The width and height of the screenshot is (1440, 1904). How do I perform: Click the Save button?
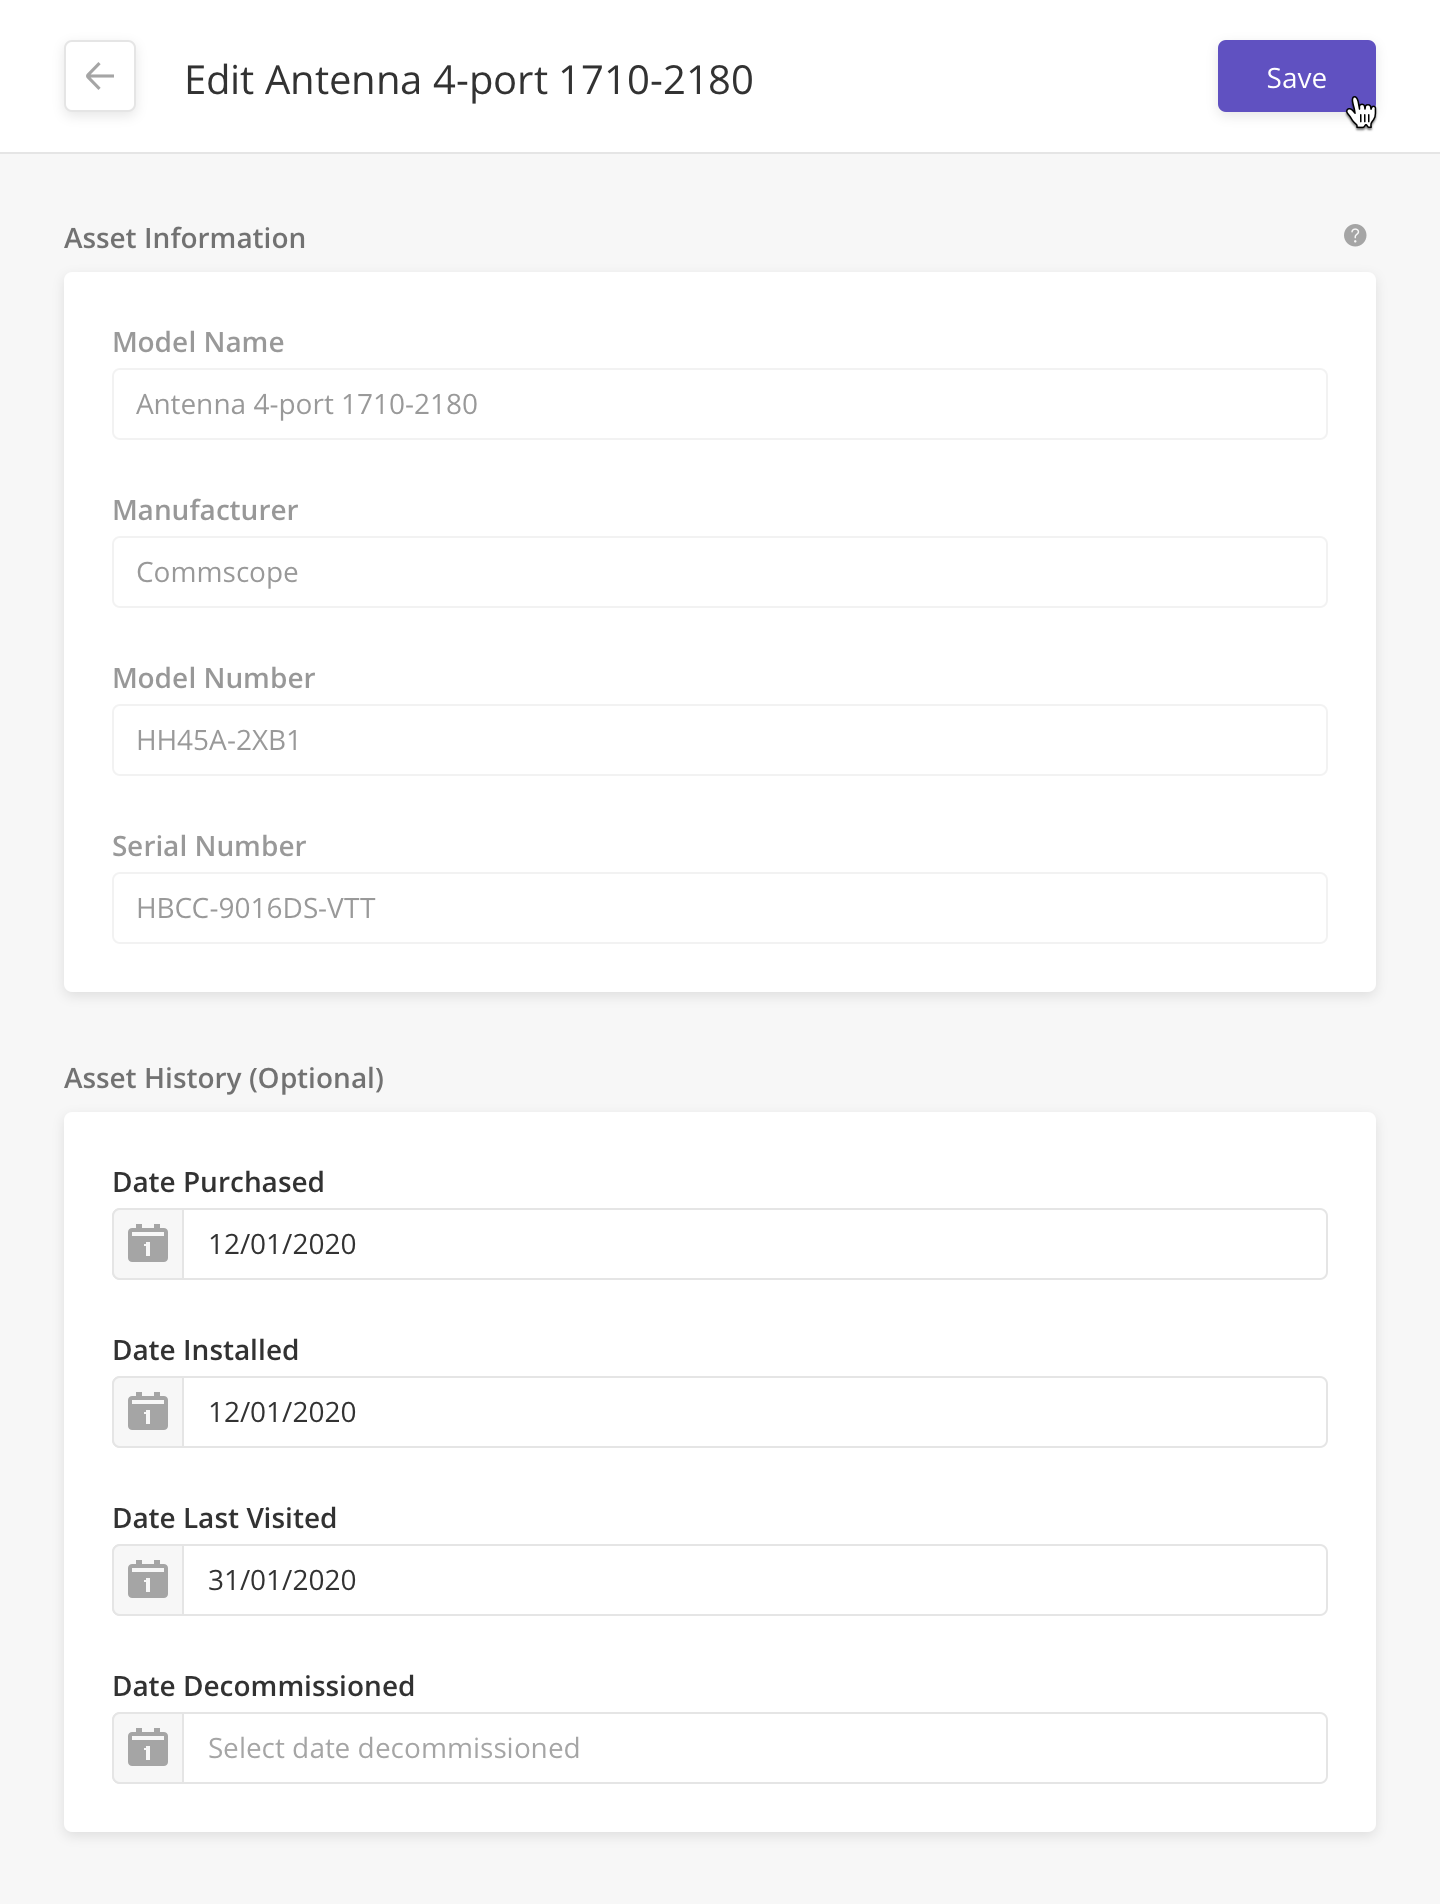tap(1296, 76)
